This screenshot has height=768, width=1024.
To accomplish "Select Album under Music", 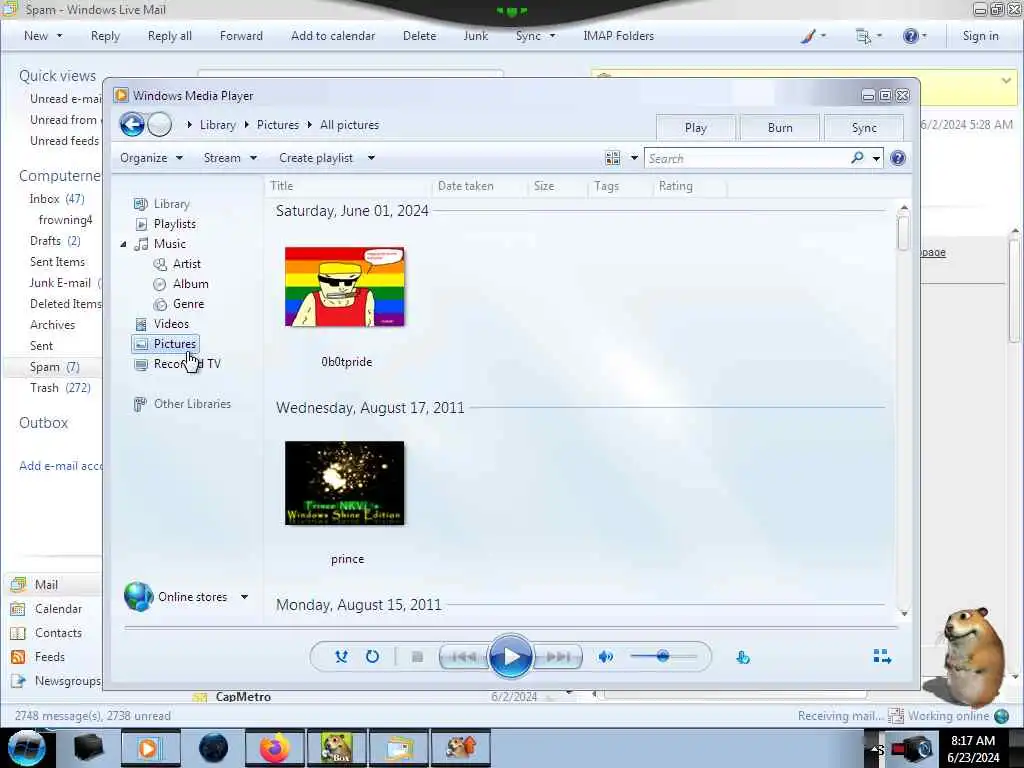I will pyautogui.click(x=190, y=284).
